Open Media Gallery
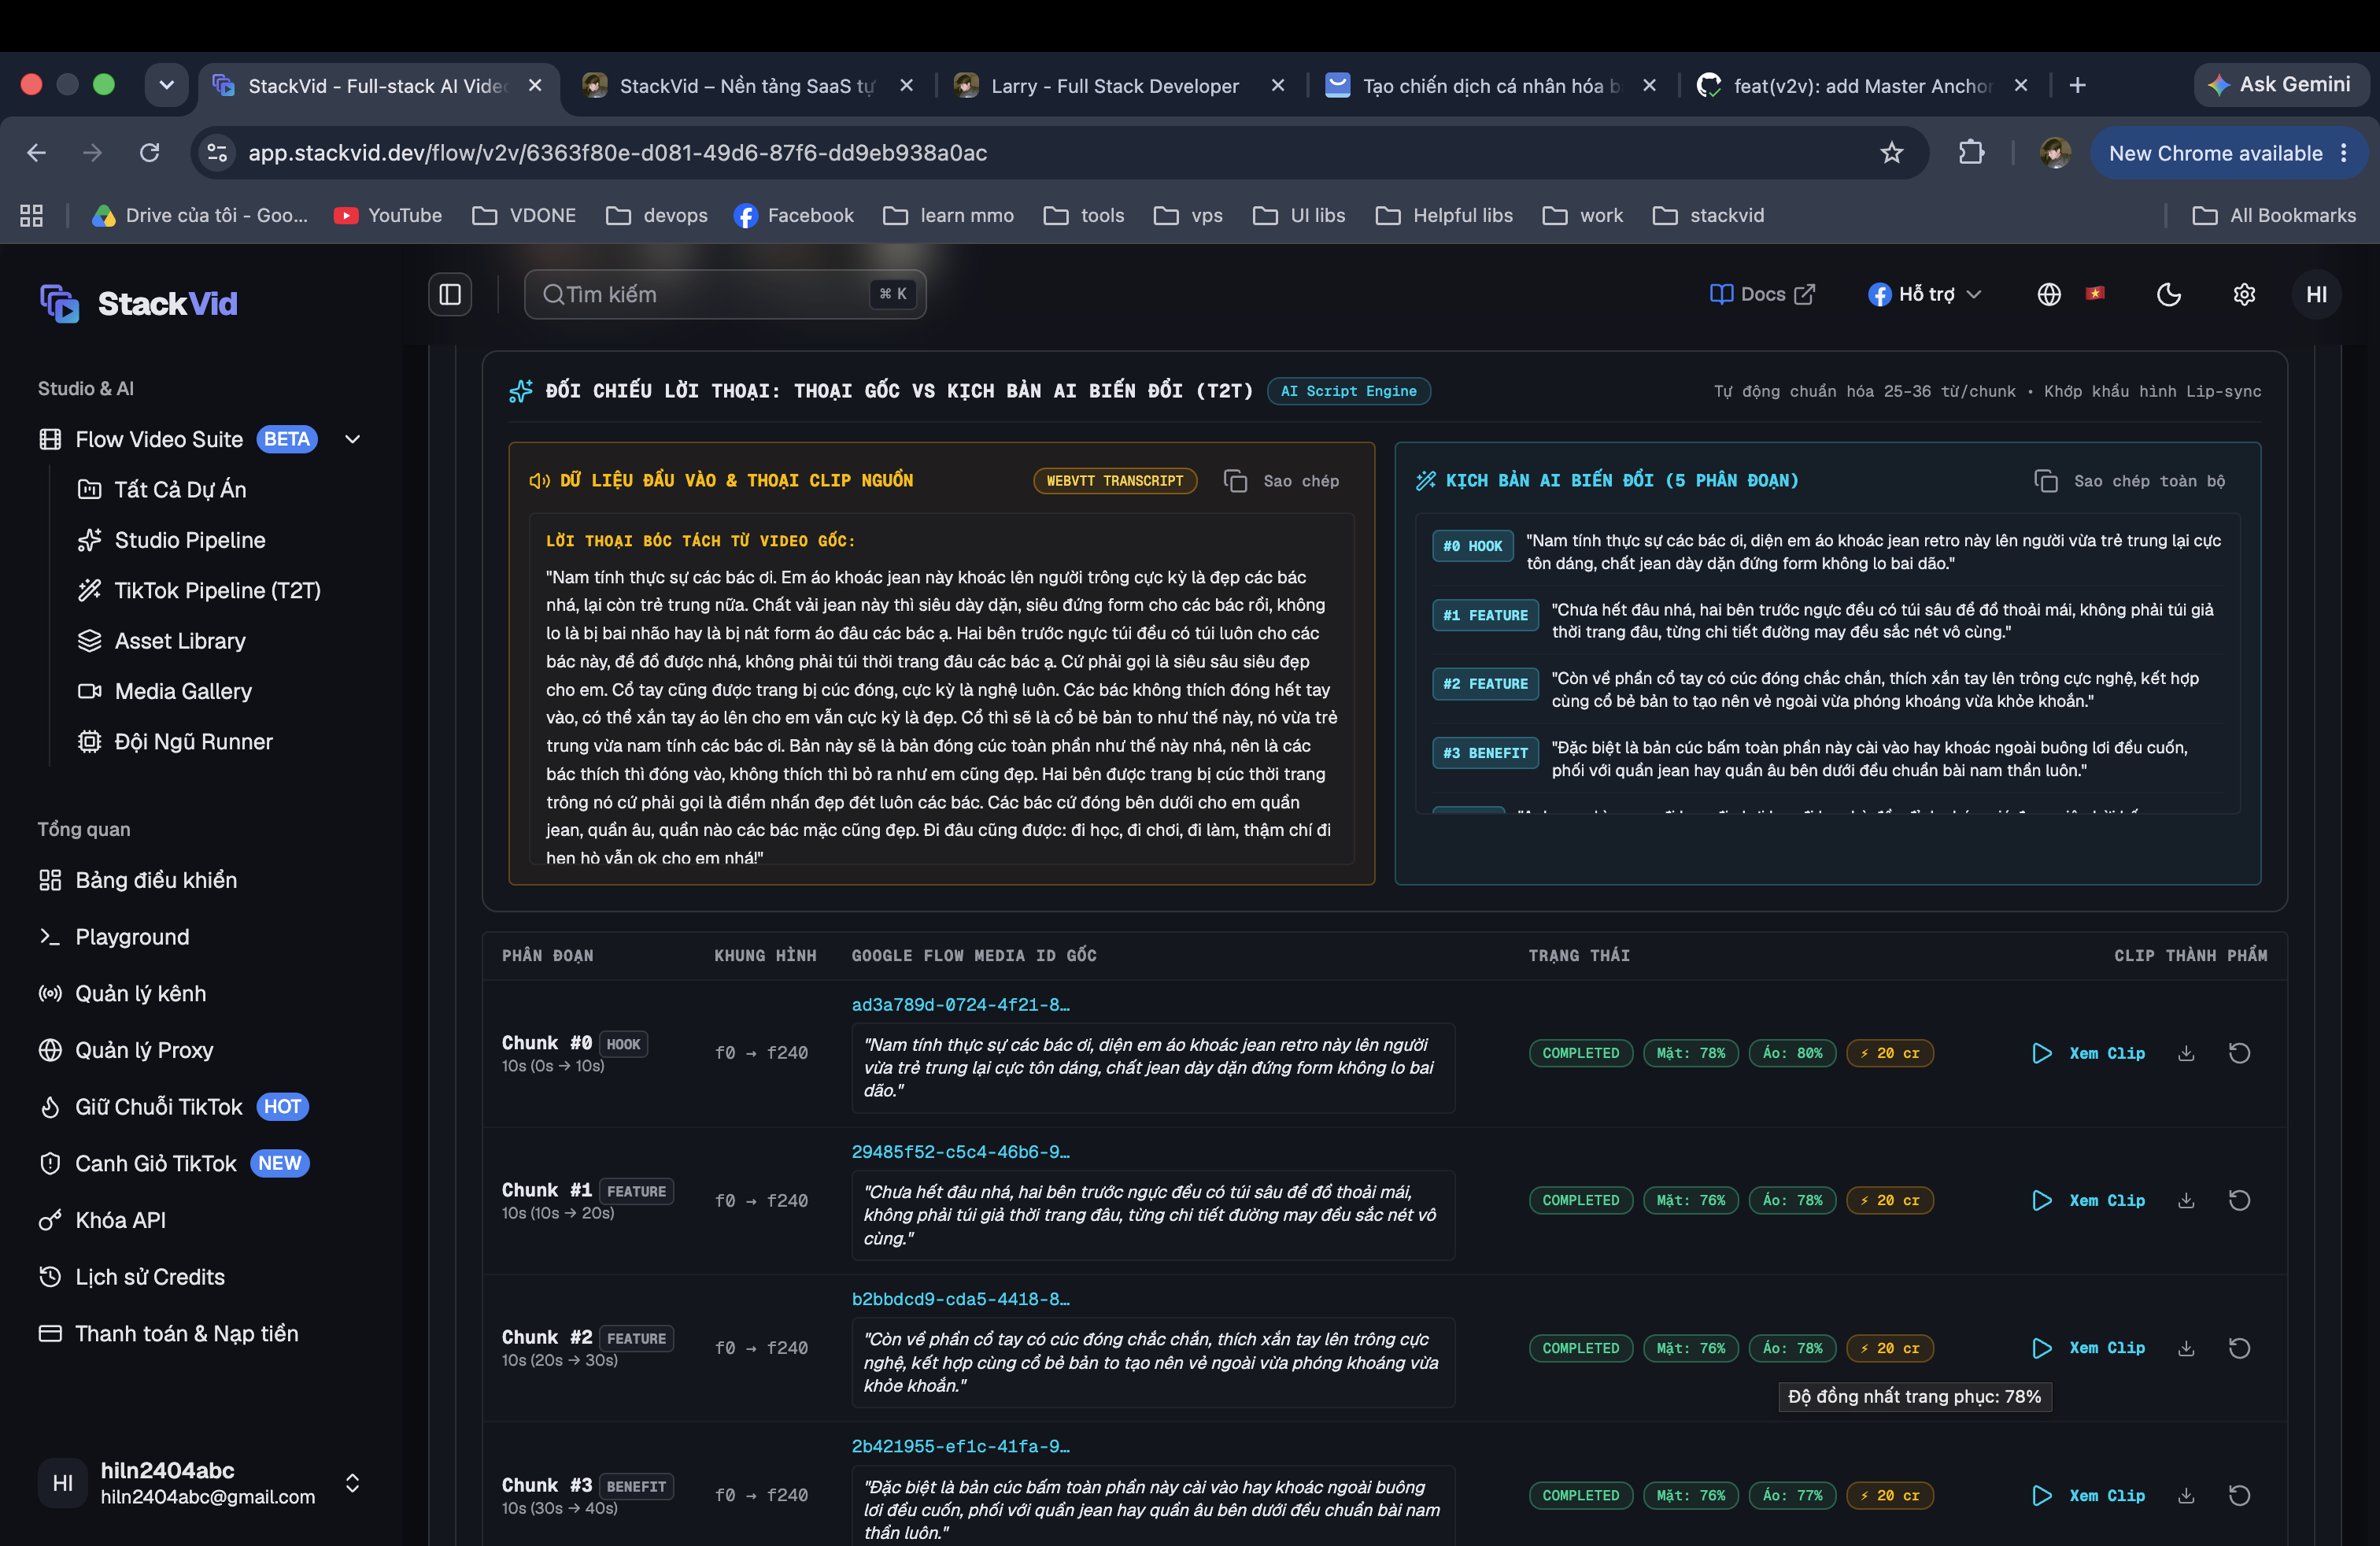Screen dimensions: 2380x1546 (x=183, y=691)
